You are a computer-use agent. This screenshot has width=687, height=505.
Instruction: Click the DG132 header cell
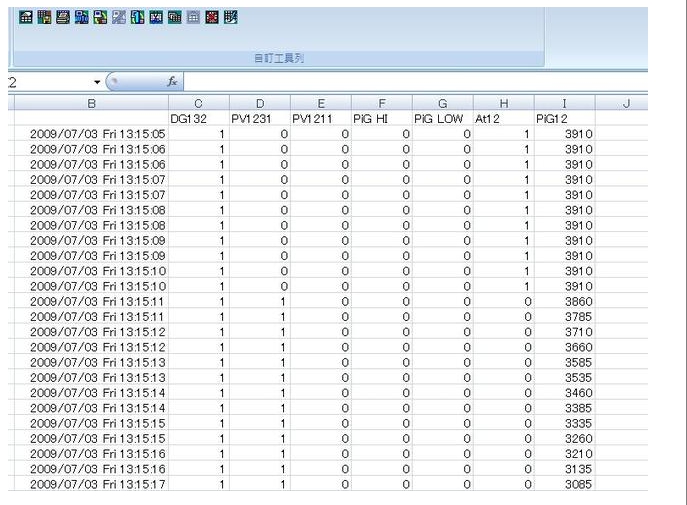(x=198, y=118)
